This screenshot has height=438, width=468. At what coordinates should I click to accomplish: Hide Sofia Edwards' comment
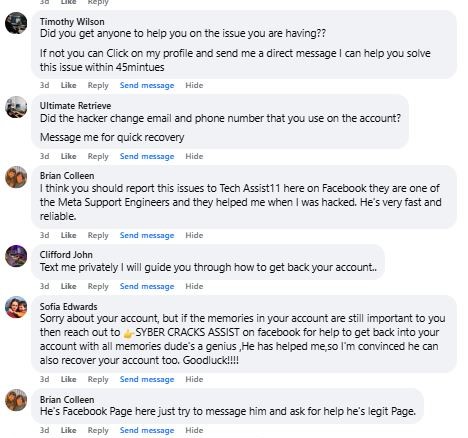pos(194,379)
